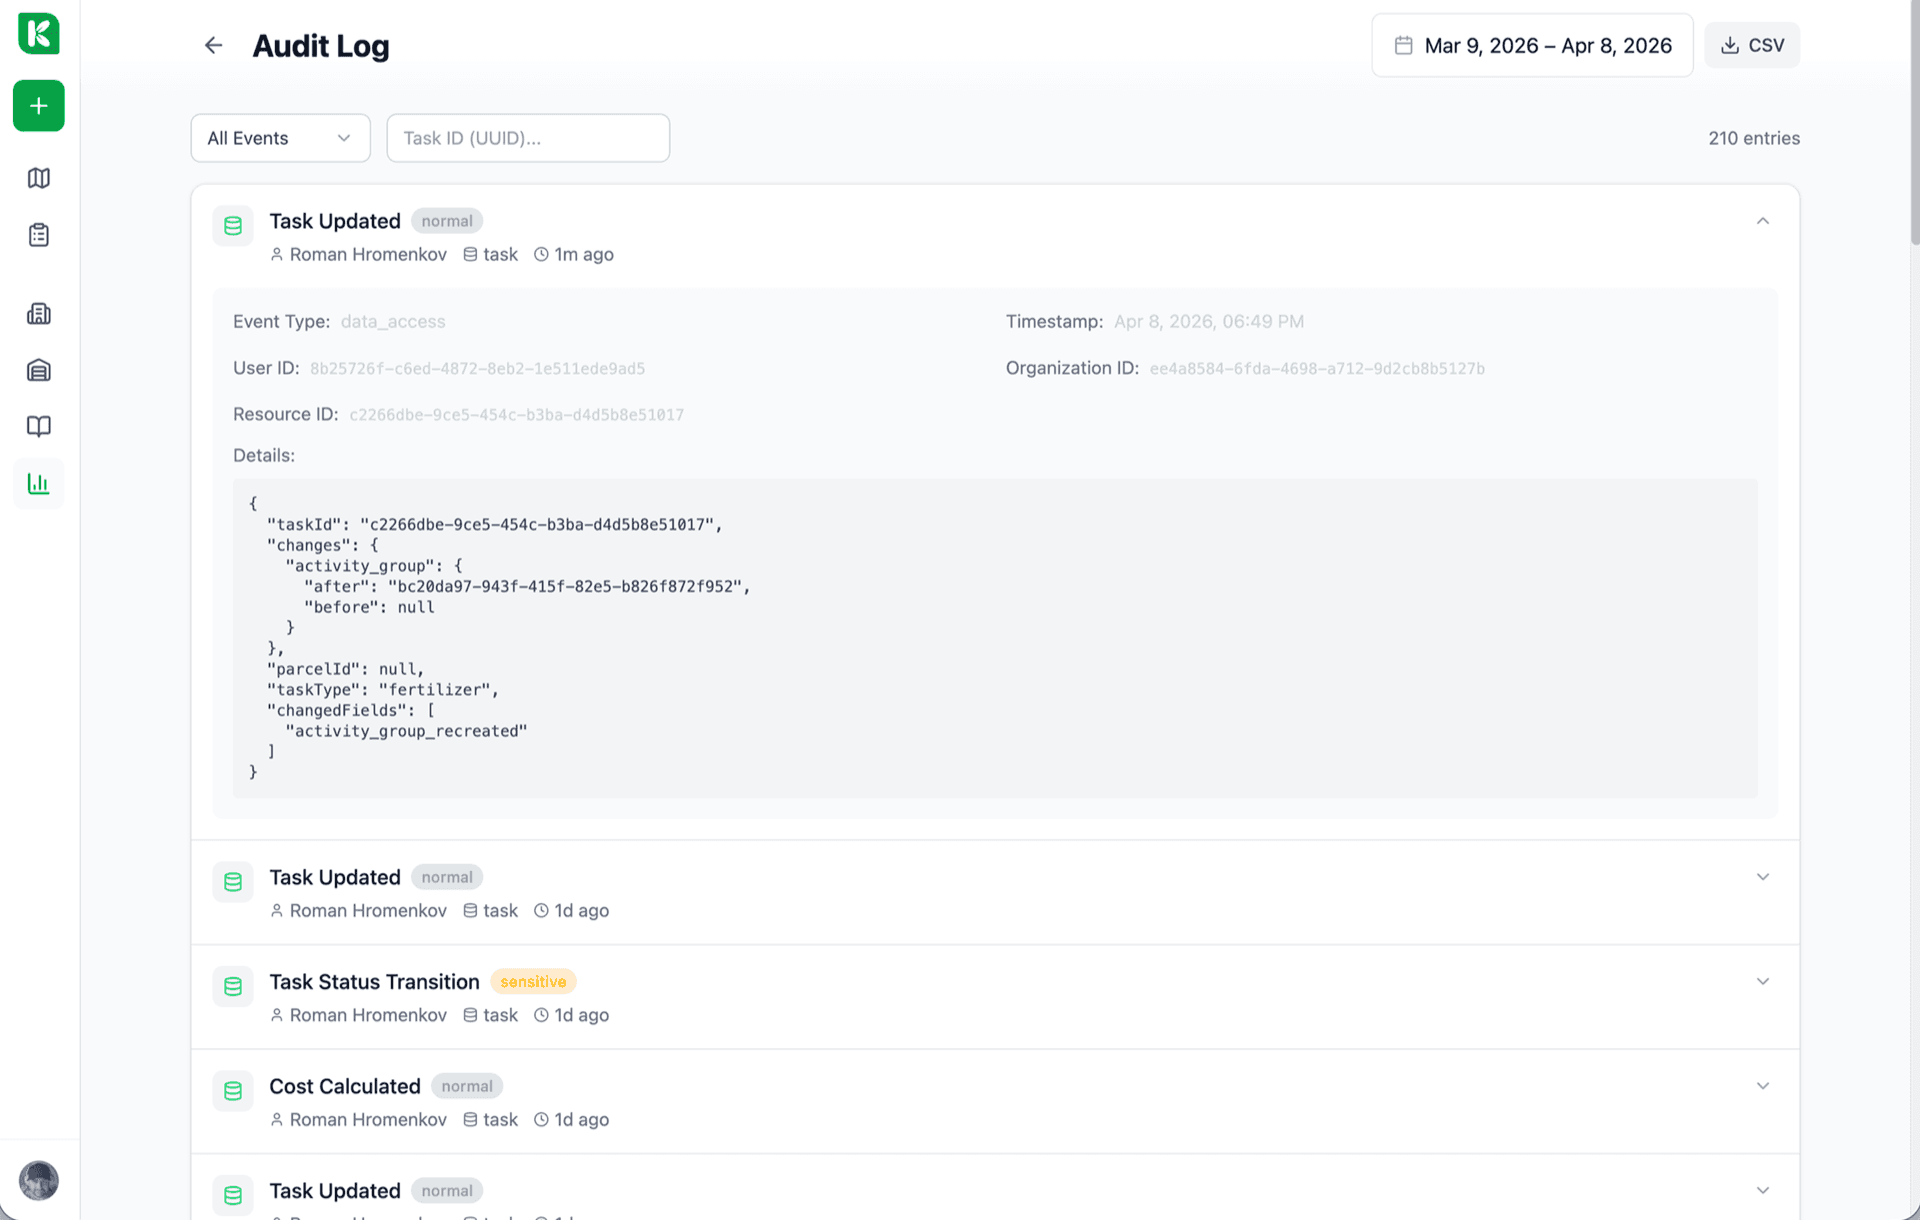Open the map icon in sidebar

click(39, 178)
